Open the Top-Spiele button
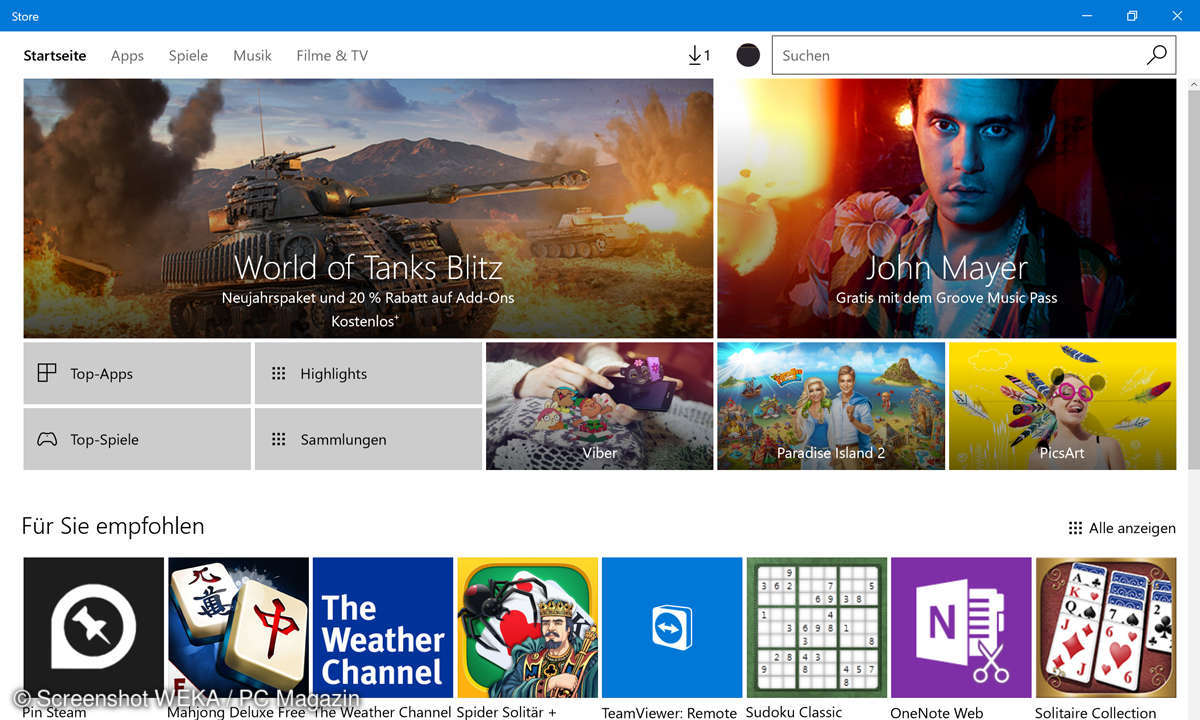The width and height of the screenshot is (1200, 720). coord(137,439)
